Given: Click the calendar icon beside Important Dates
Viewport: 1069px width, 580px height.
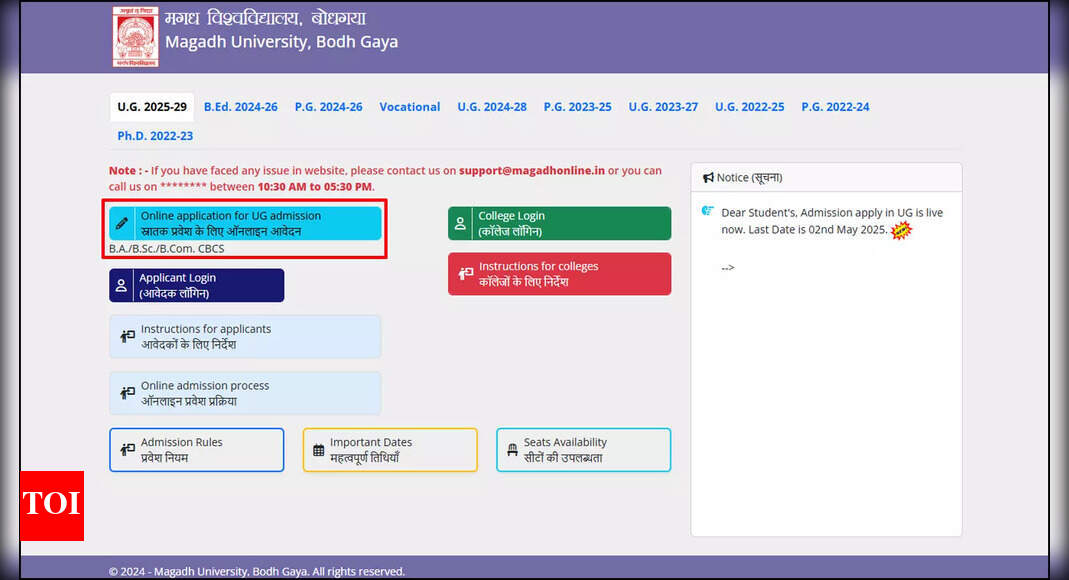Looking at the screenshot, I should (x=318, y=450).
